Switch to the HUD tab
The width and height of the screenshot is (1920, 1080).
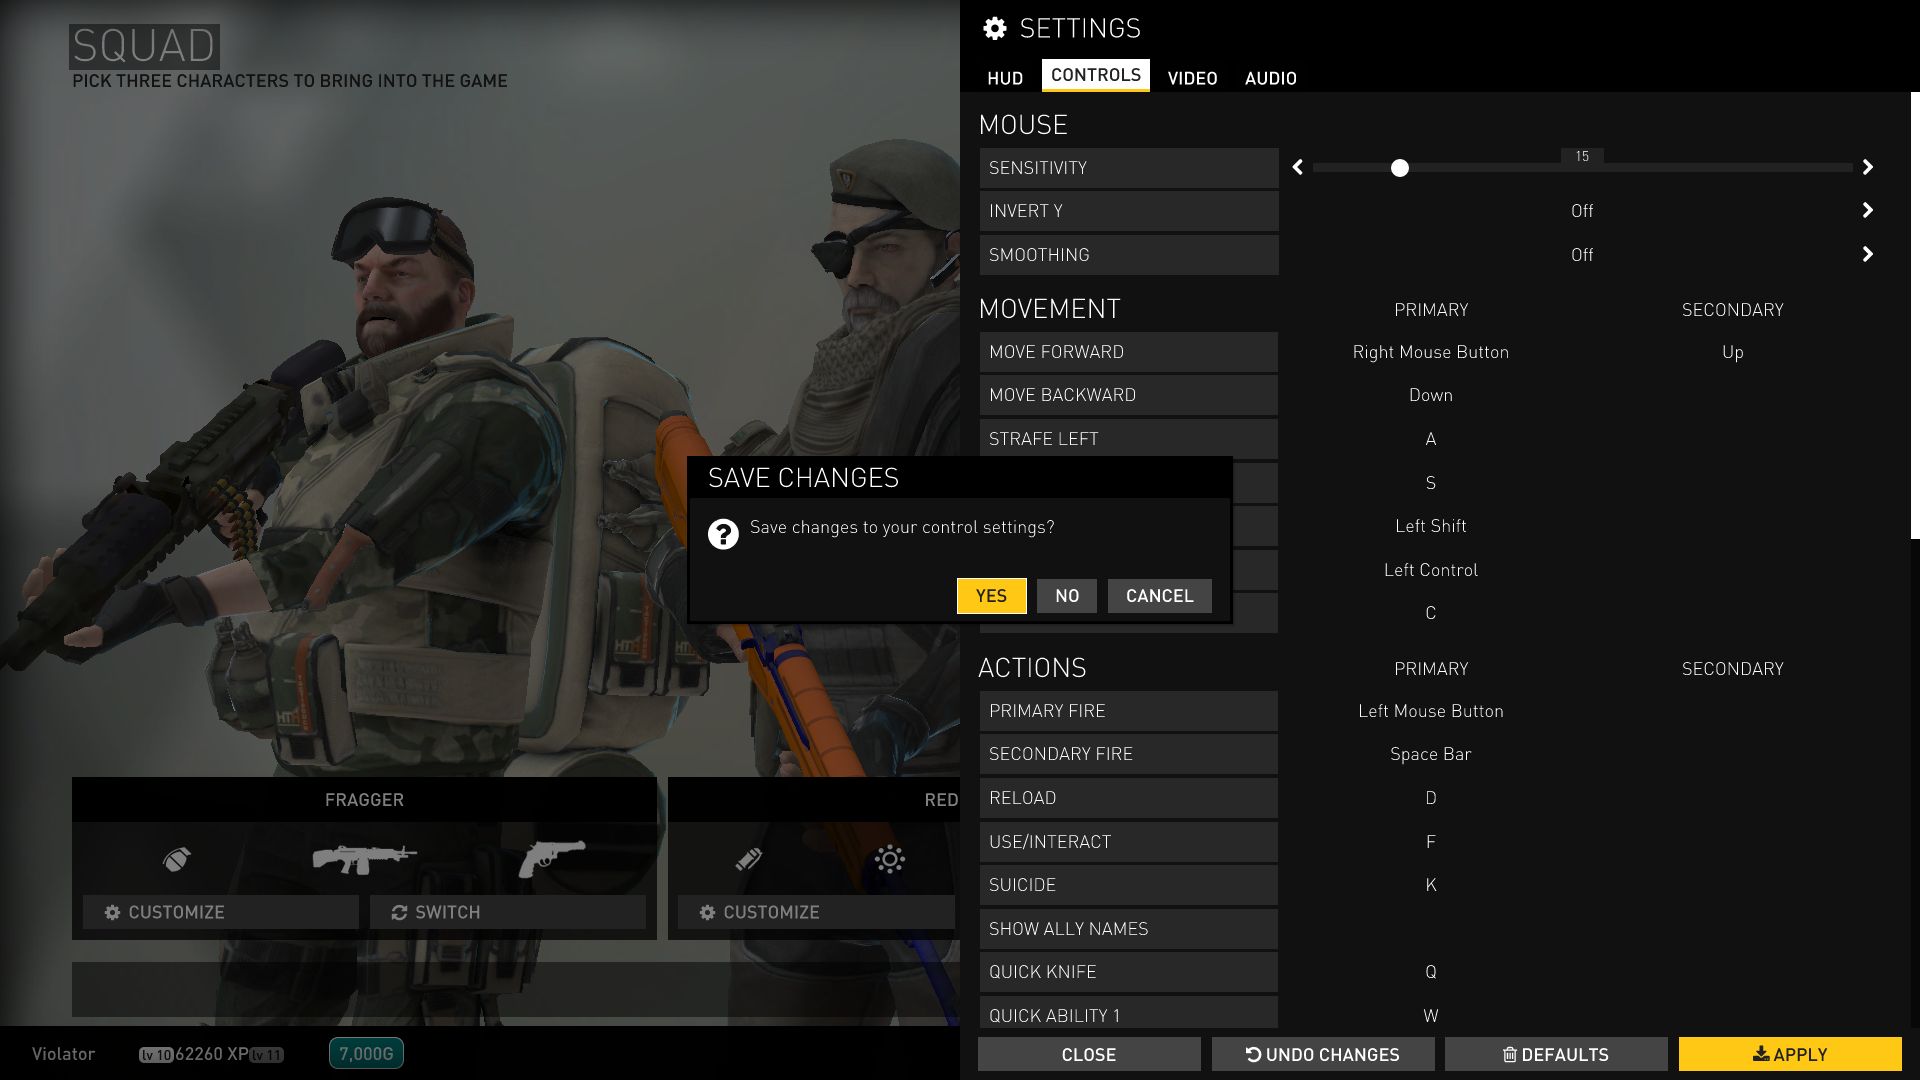point(1004,78)
